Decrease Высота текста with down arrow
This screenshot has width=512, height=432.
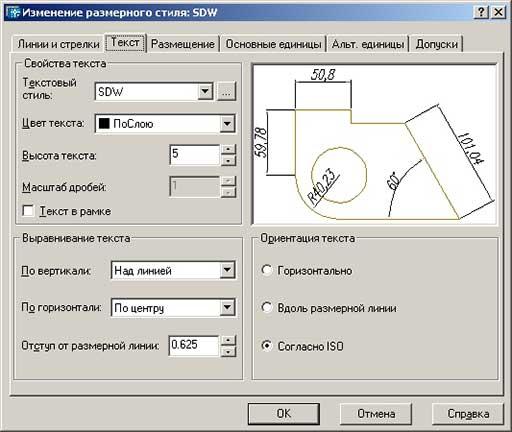pyautogui.click(x=228, y=160)
